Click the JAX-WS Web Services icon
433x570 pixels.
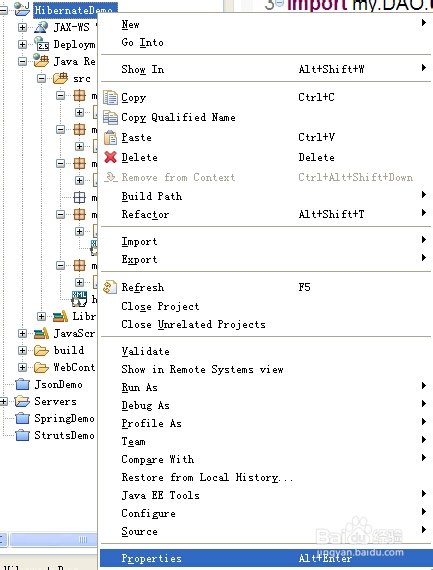point(41,27)
